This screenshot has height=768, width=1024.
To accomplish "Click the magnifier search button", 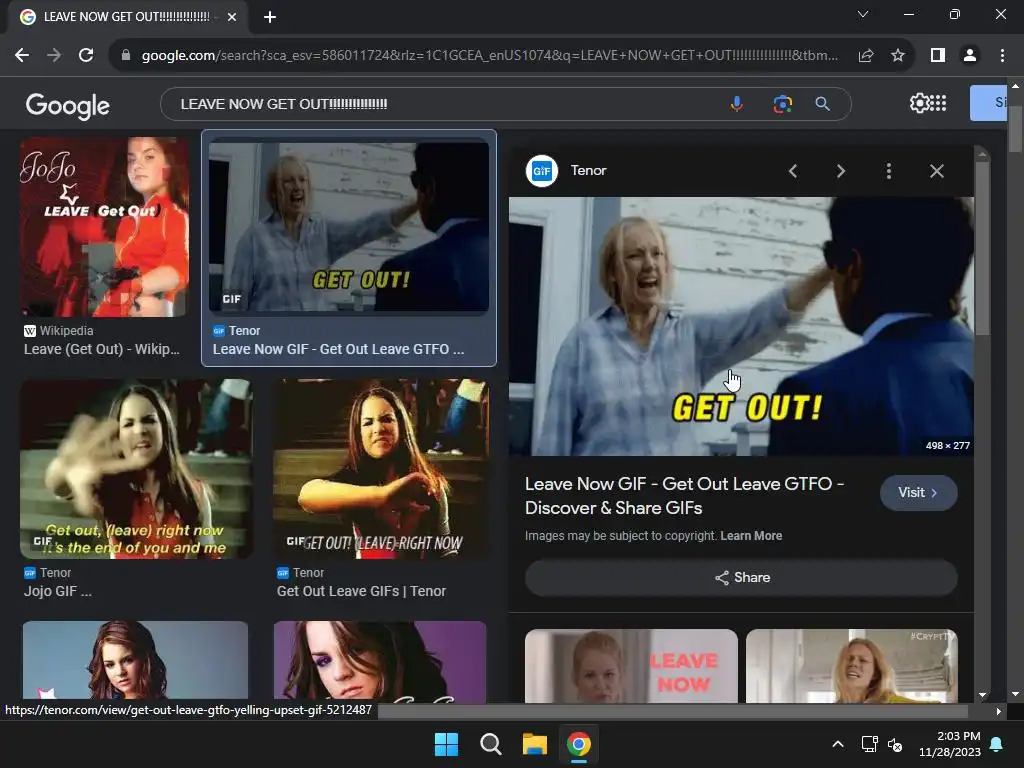I will [x=823, y=104].
